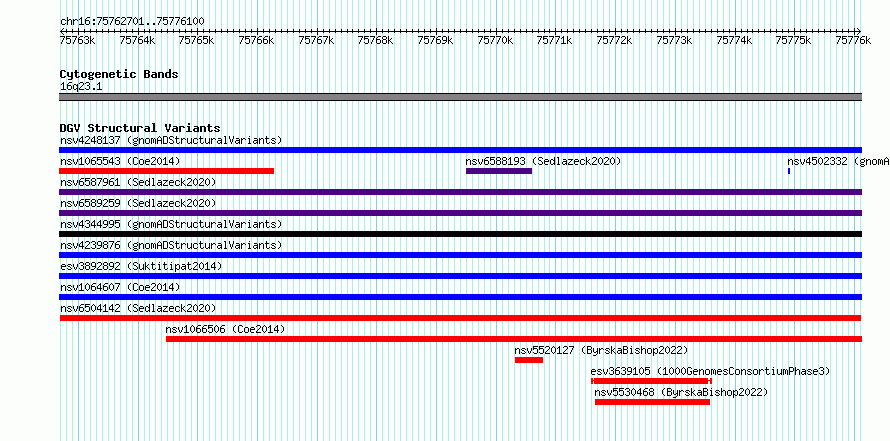Click ruler position 75772k
890x441 pixels.
(615, 40)
